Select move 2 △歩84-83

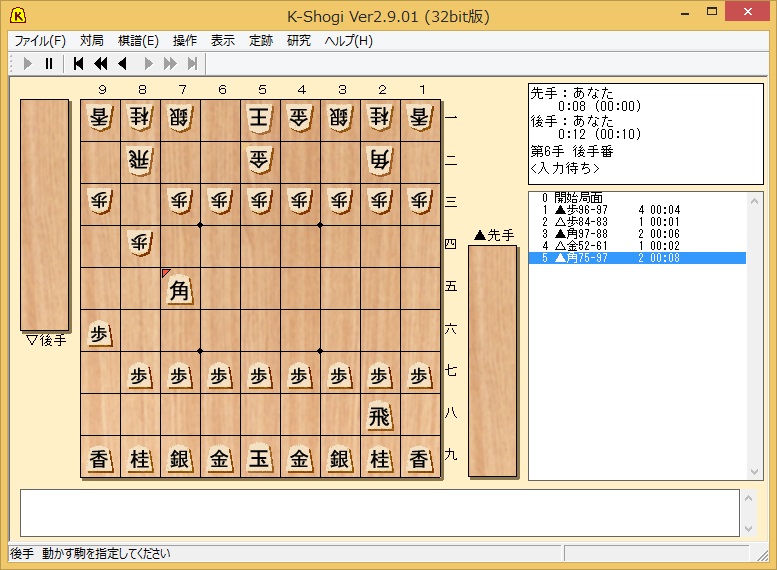(x=637, y=222)
